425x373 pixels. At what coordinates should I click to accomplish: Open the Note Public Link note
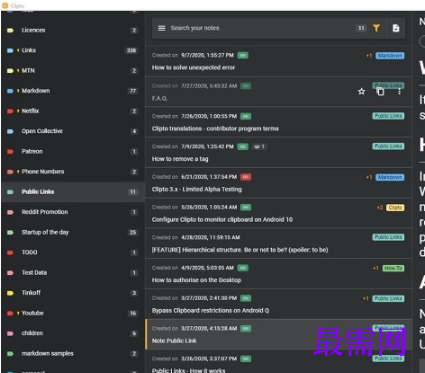(x=279, y=334)
